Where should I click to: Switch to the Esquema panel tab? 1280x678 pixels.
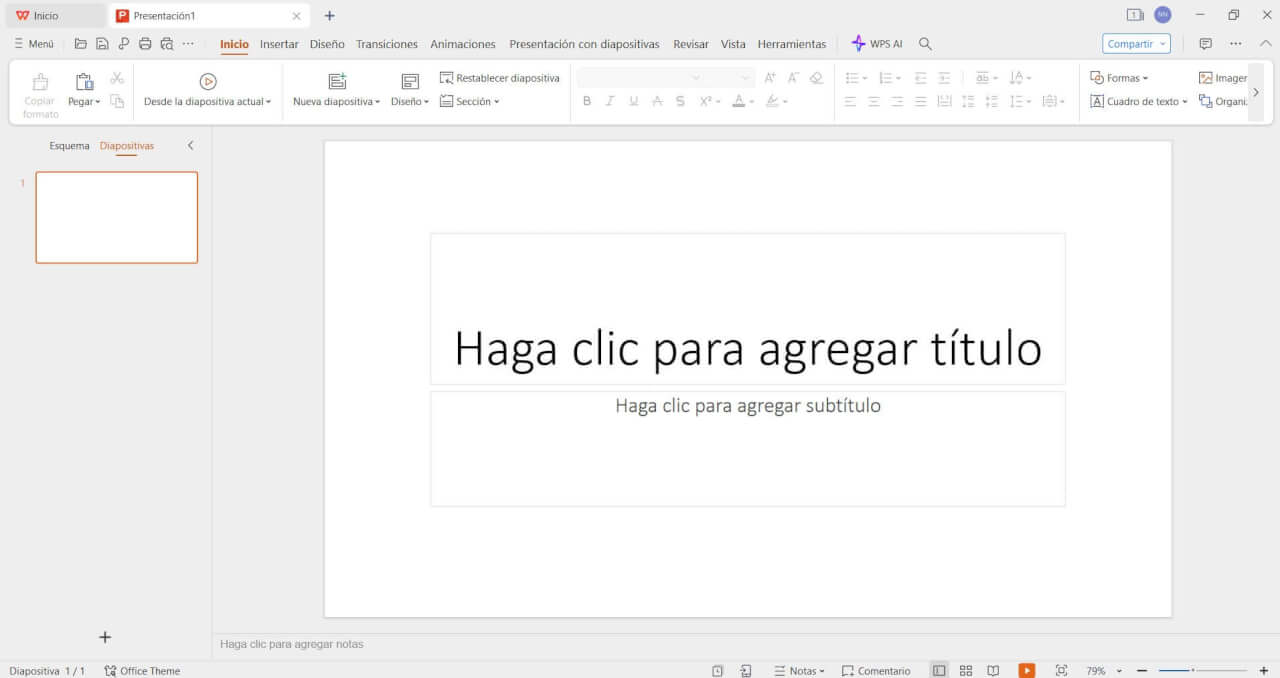click(x=69, y=146)
